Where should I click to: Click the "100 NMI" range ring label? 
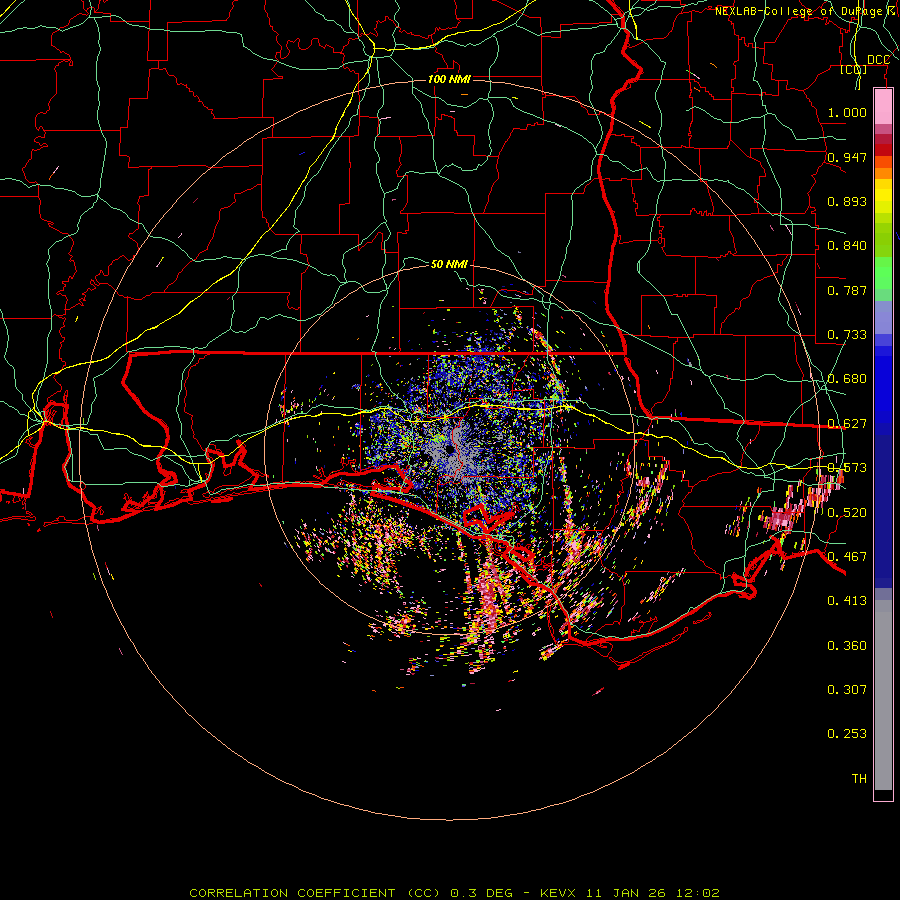click(449, 79)
